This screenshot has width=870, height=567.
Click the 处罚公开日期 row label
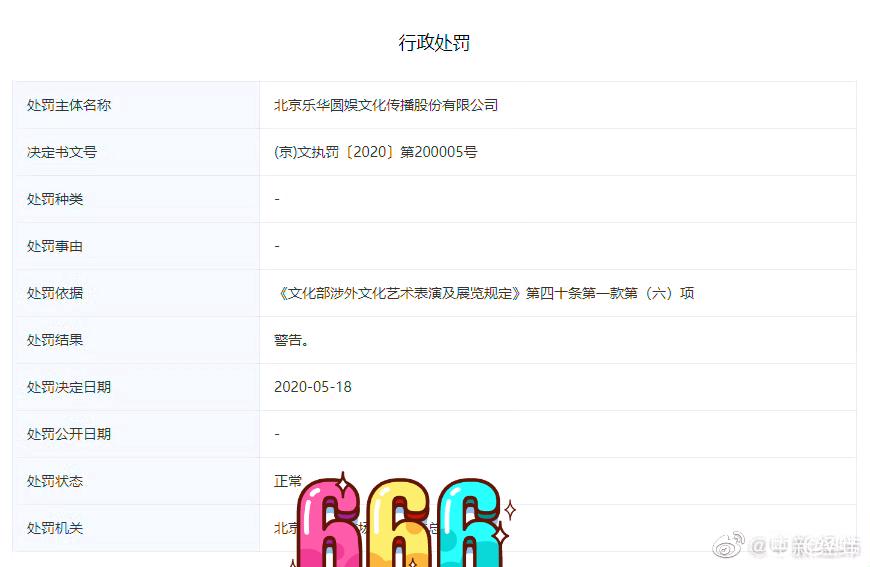pyautogui.click(x=69, y=434)
